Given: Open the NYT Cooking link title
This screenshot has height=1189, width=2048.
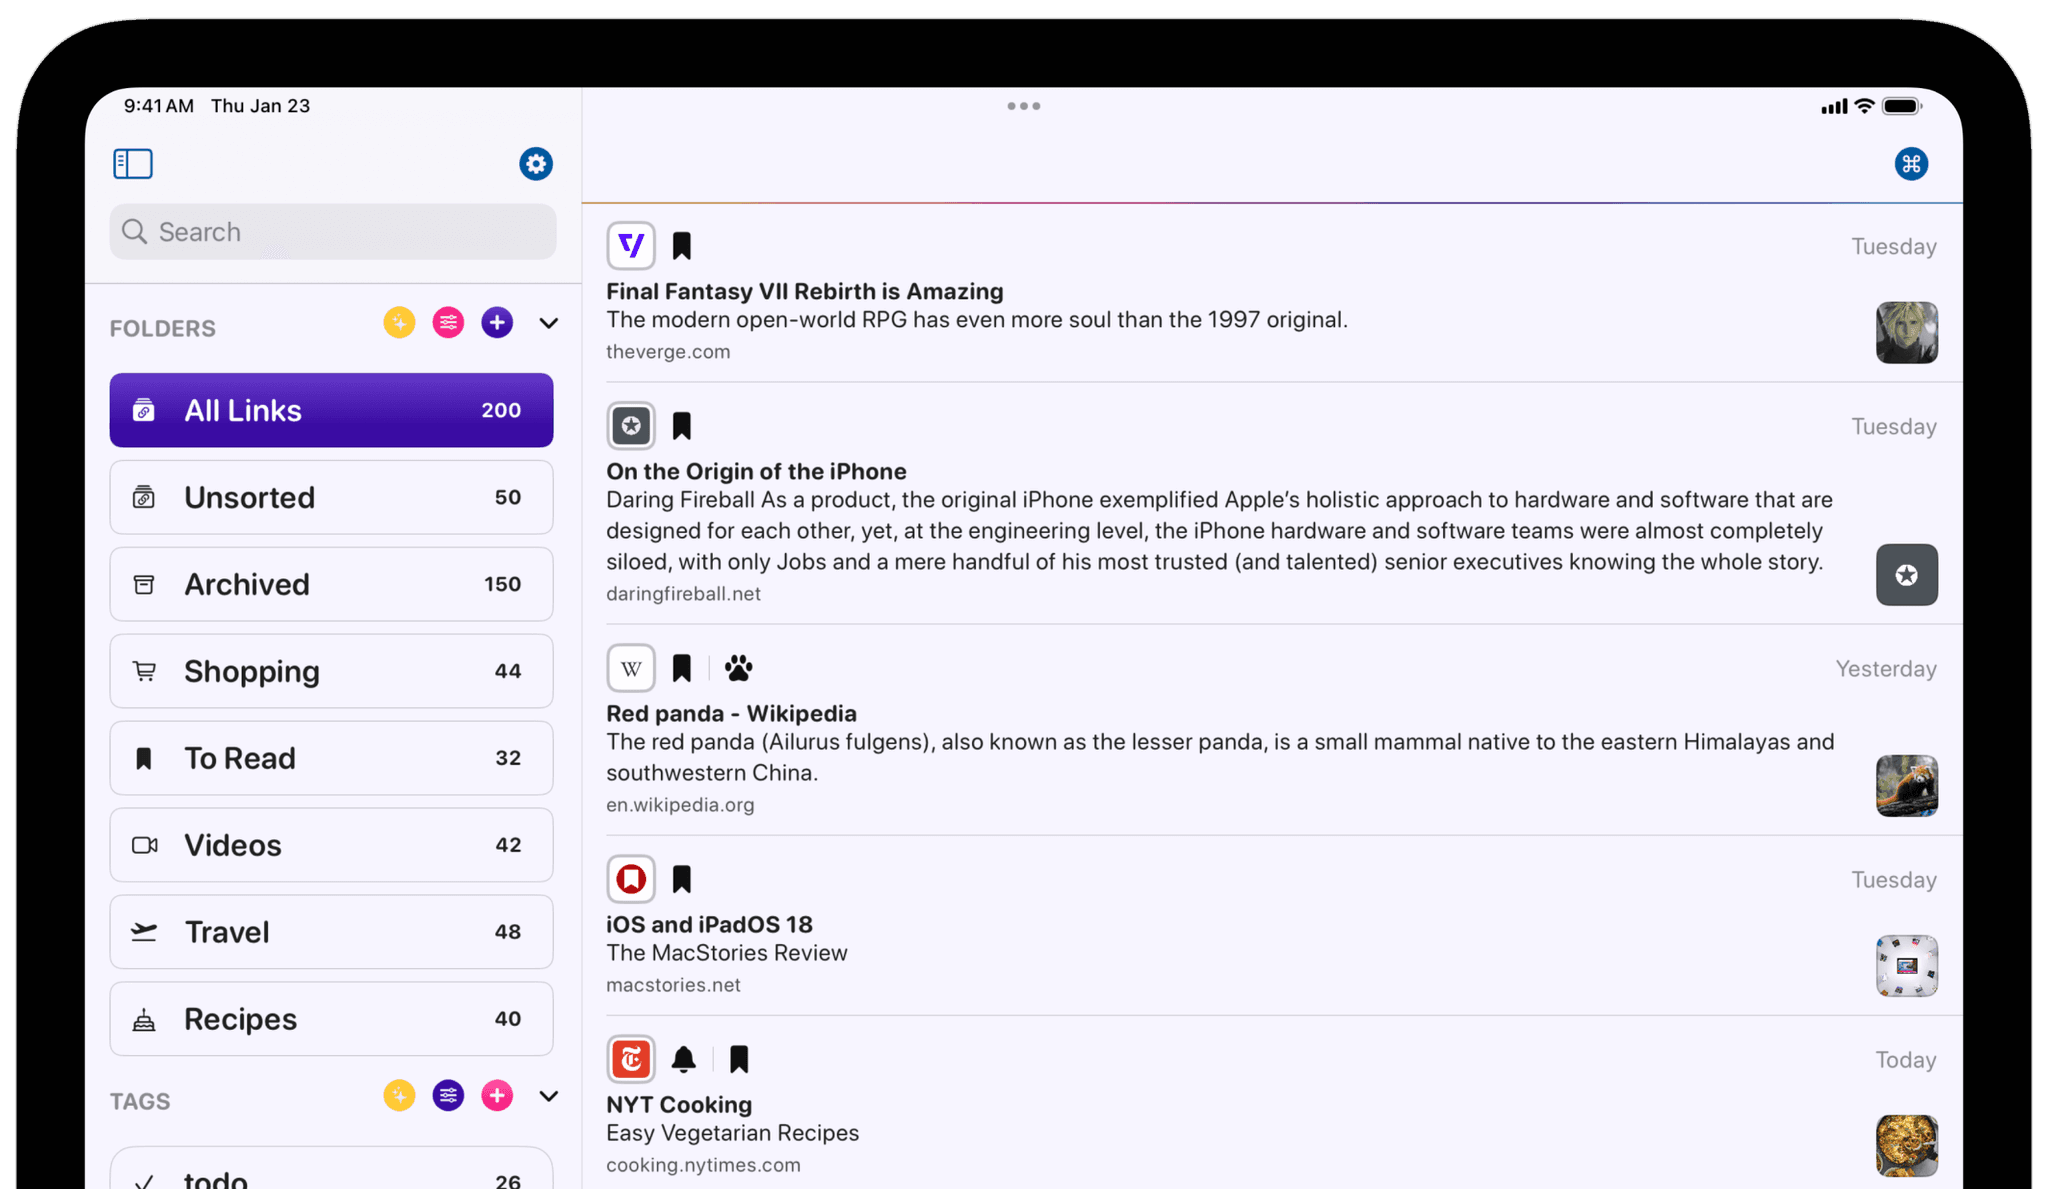Looking at the screenshot, I should [679, 1104].
